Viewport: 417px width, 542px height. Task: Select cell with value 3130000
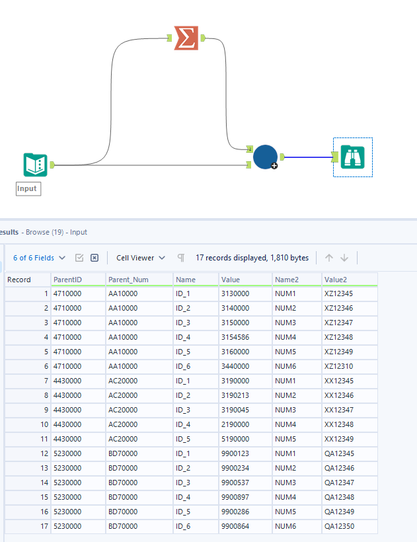[245, 294]
